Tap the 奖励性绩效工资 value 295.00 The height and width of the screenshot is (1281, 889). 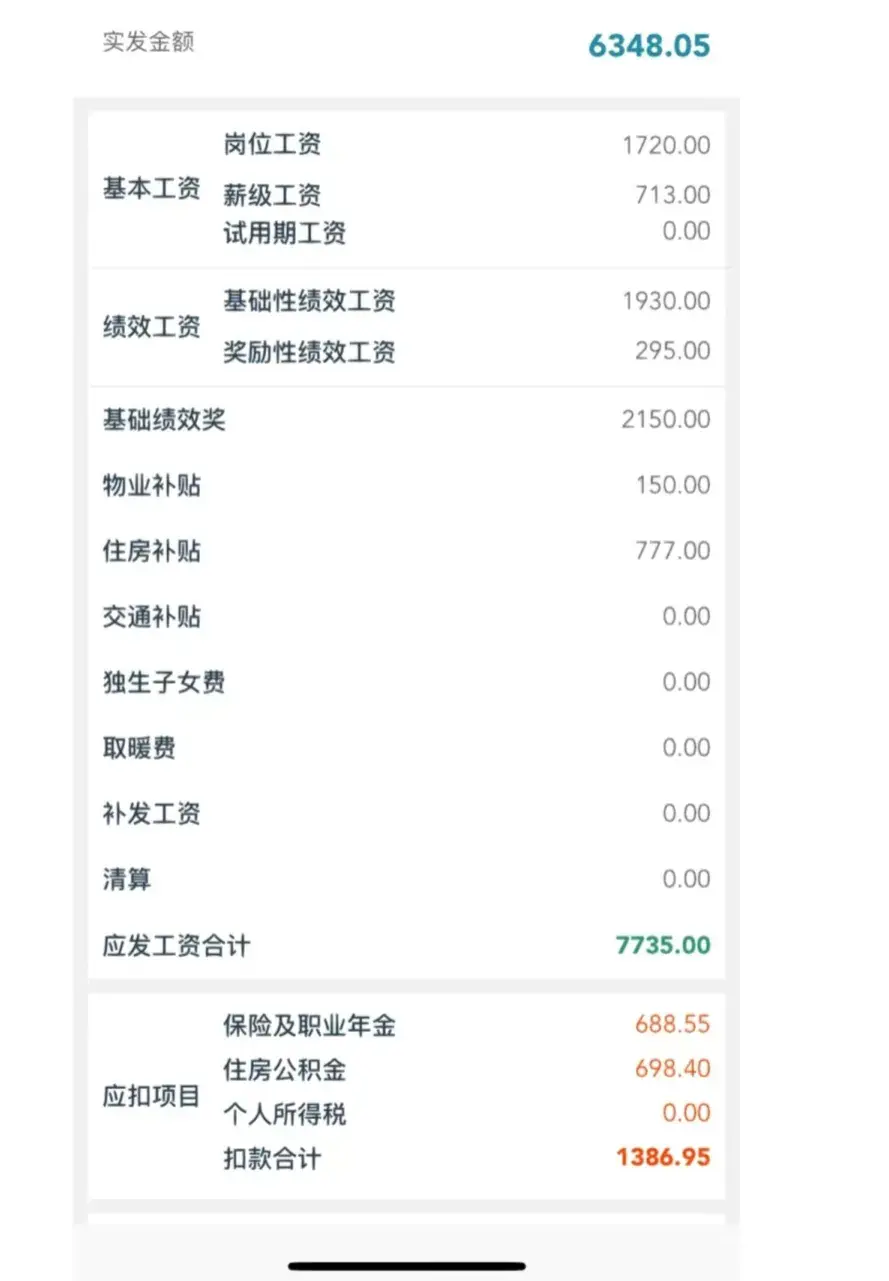(x=673, y=351)
